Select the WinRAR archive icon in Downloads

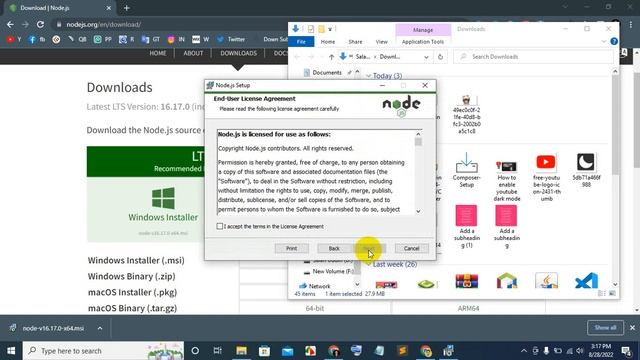click(467, 281)
